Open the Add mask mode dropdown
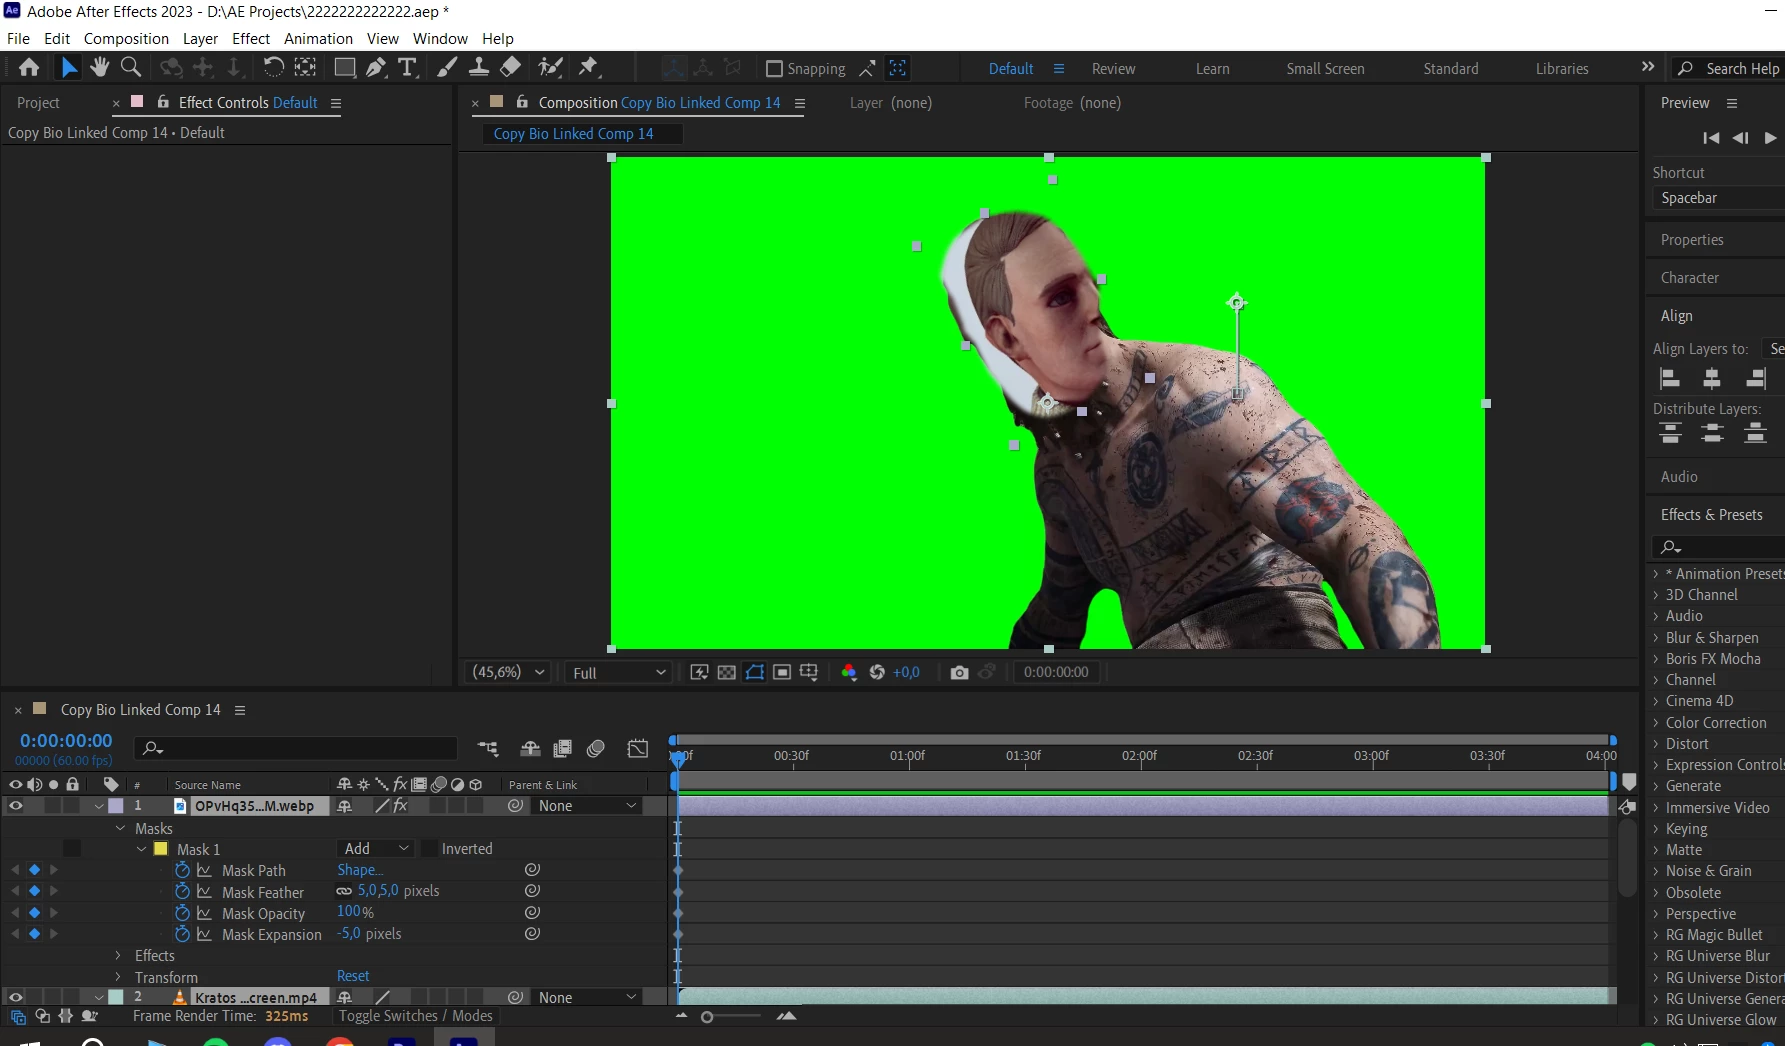1785x1046 pixels. [375, 848]
